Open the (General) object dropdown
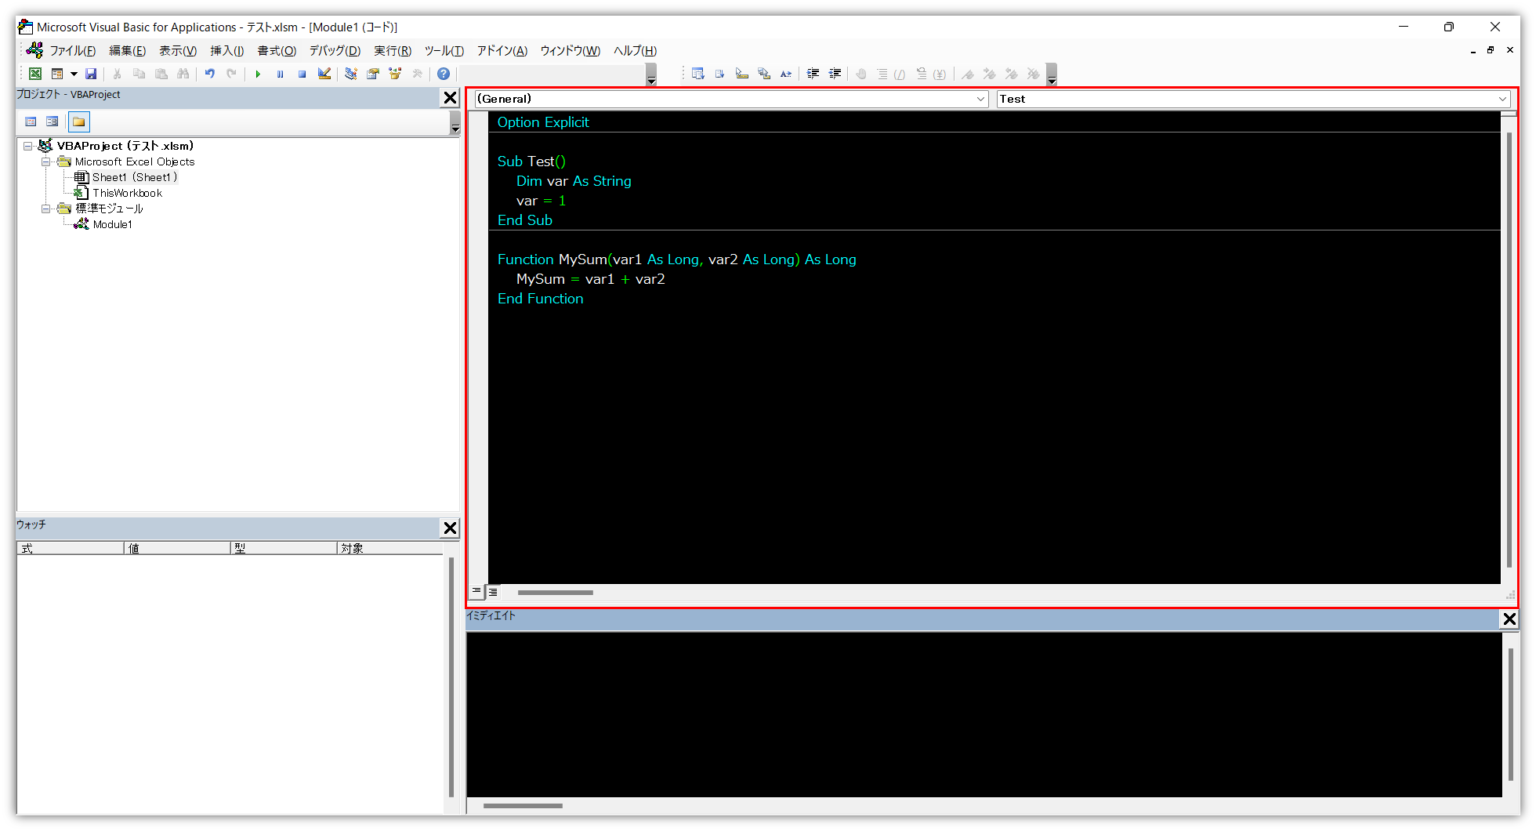The image size is (1536, 831). coord(980,99)
